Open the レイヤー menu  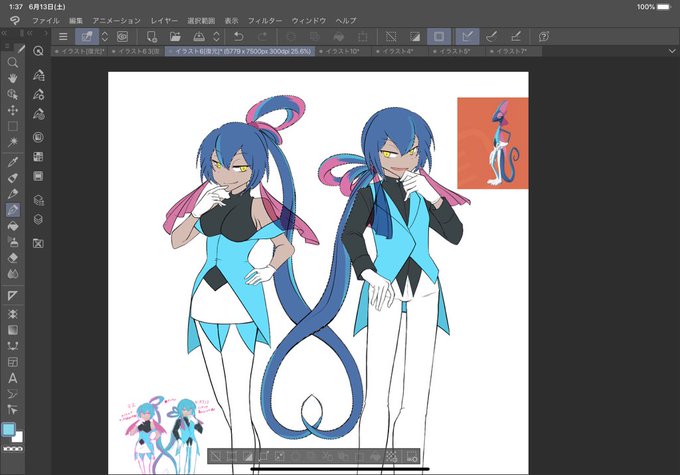click(x=164, y=20)
